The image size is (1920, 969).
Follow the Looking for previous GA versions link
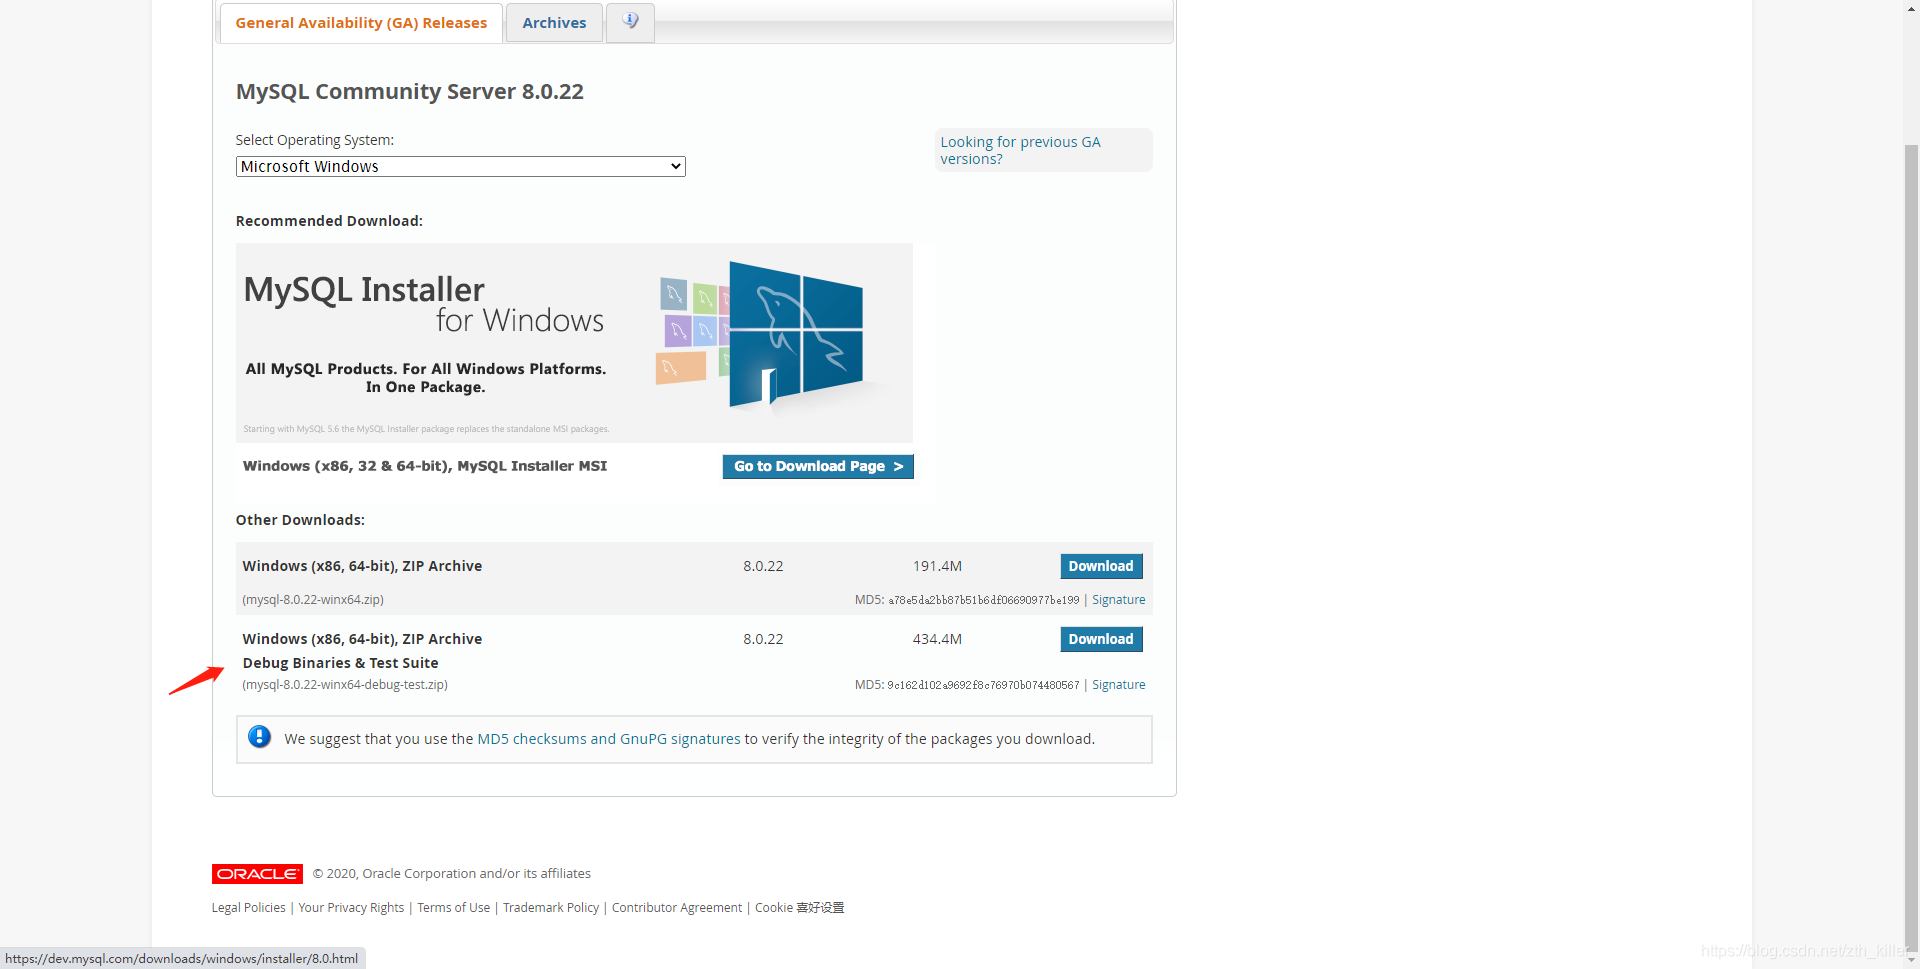click(1020, 150)
